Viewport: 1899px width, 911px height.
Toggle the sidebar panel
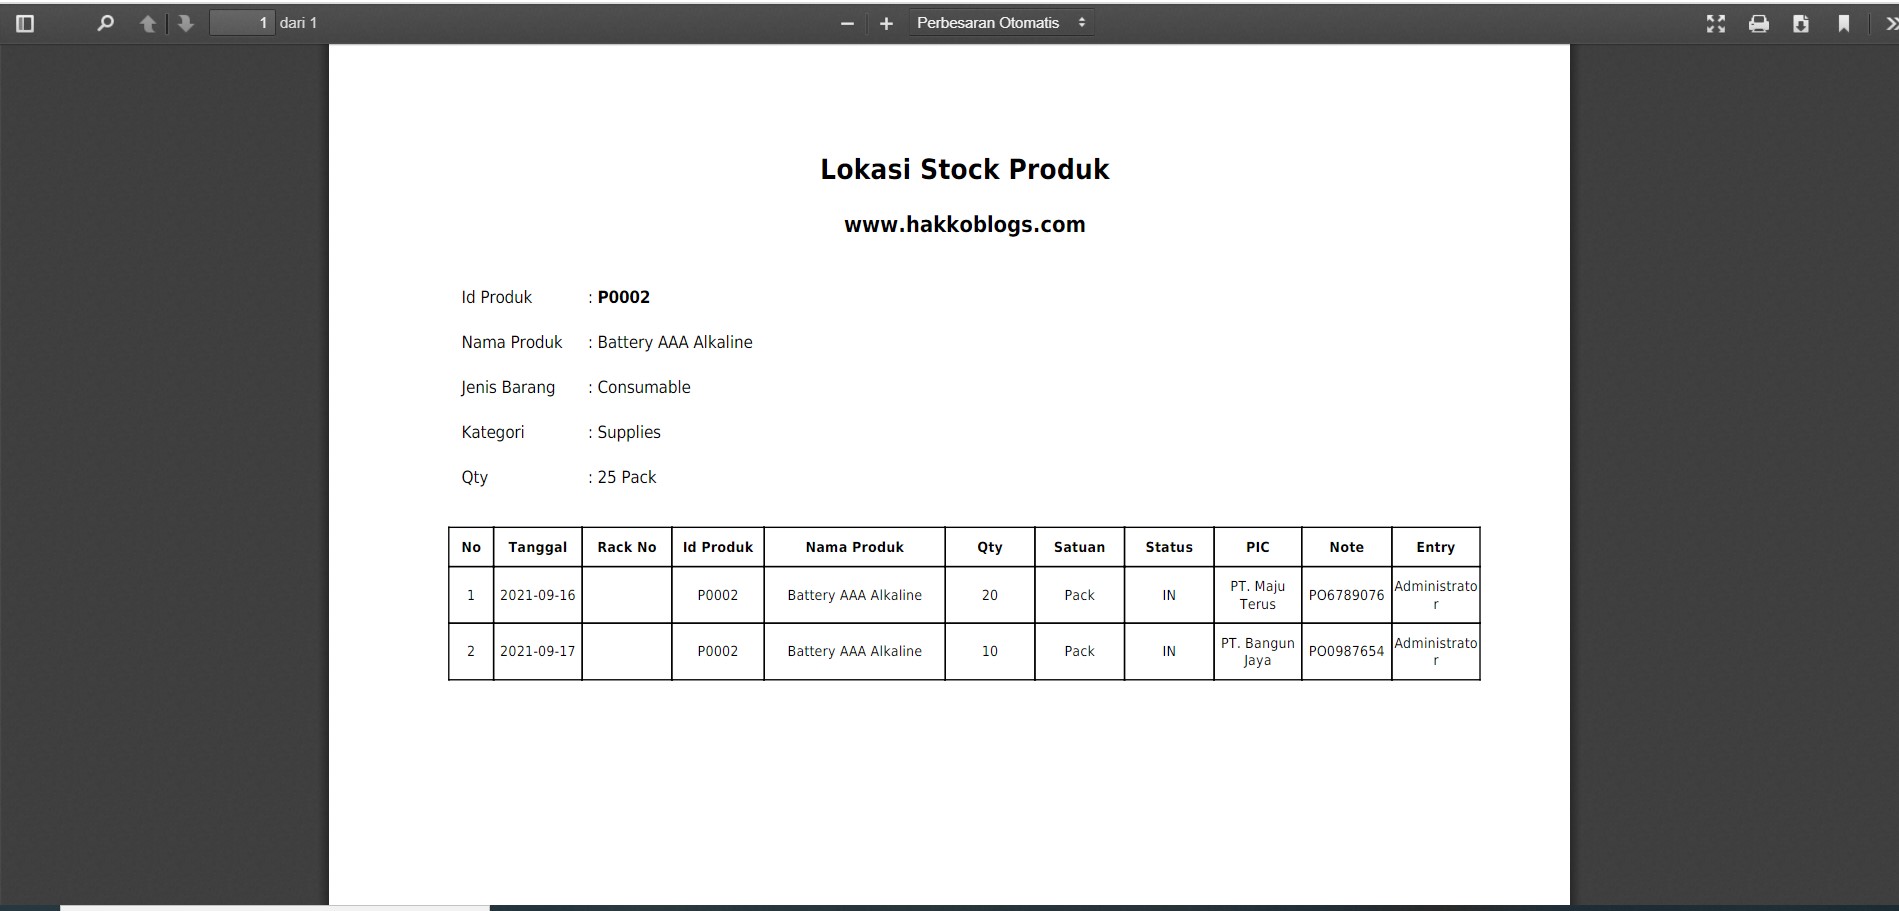coord(25,23)
